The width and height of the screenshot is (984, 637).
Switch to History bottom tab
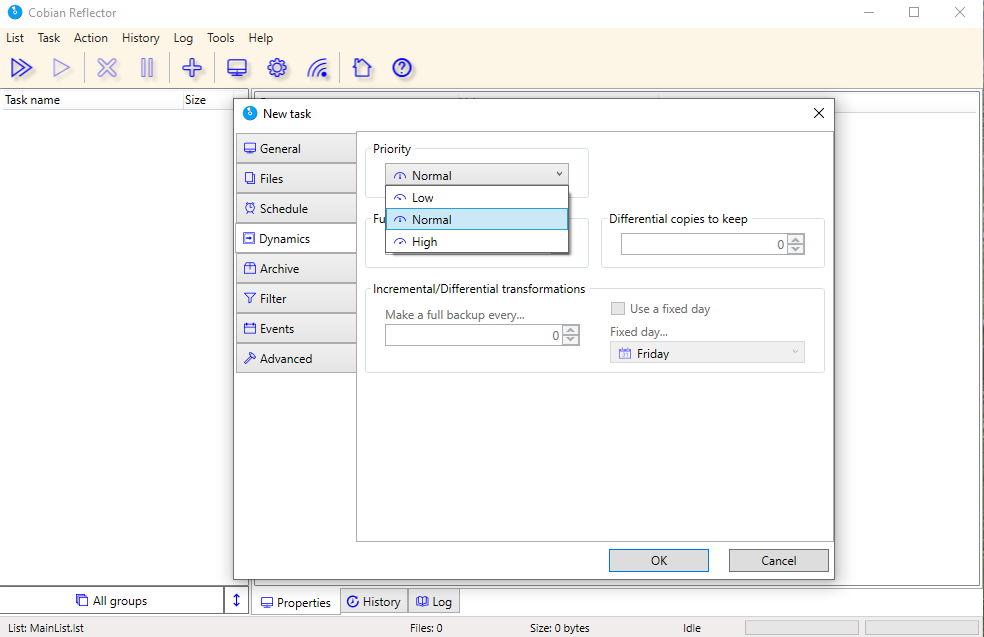click(374, 601)
